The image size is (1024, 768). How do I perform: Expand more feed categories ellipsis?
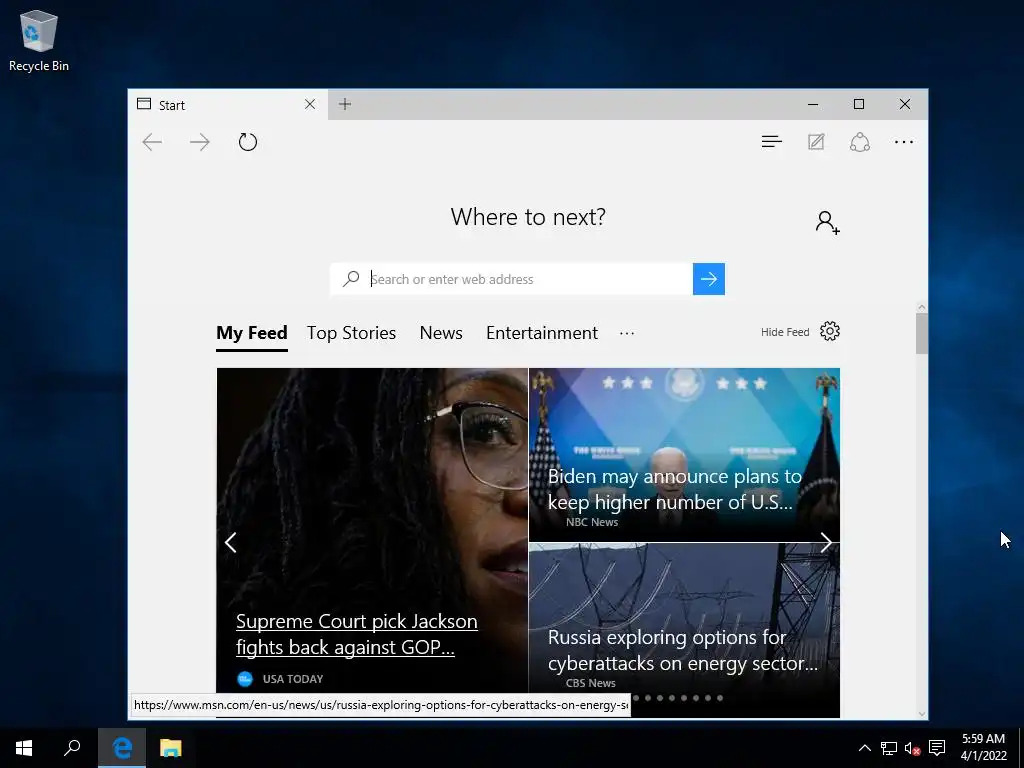tap(627, 333)
